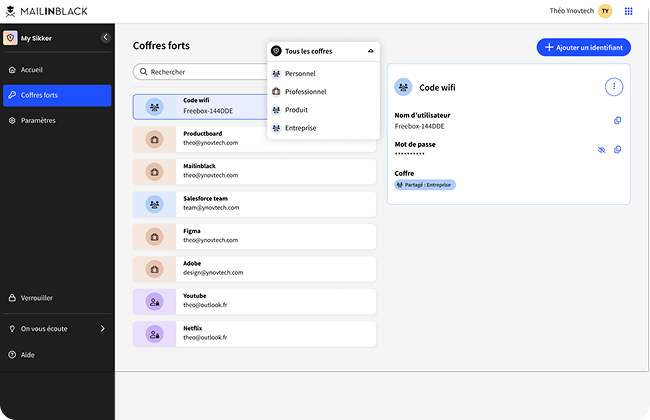
Task: Click the Code wifi detail header icon
Action: (403, 87)
